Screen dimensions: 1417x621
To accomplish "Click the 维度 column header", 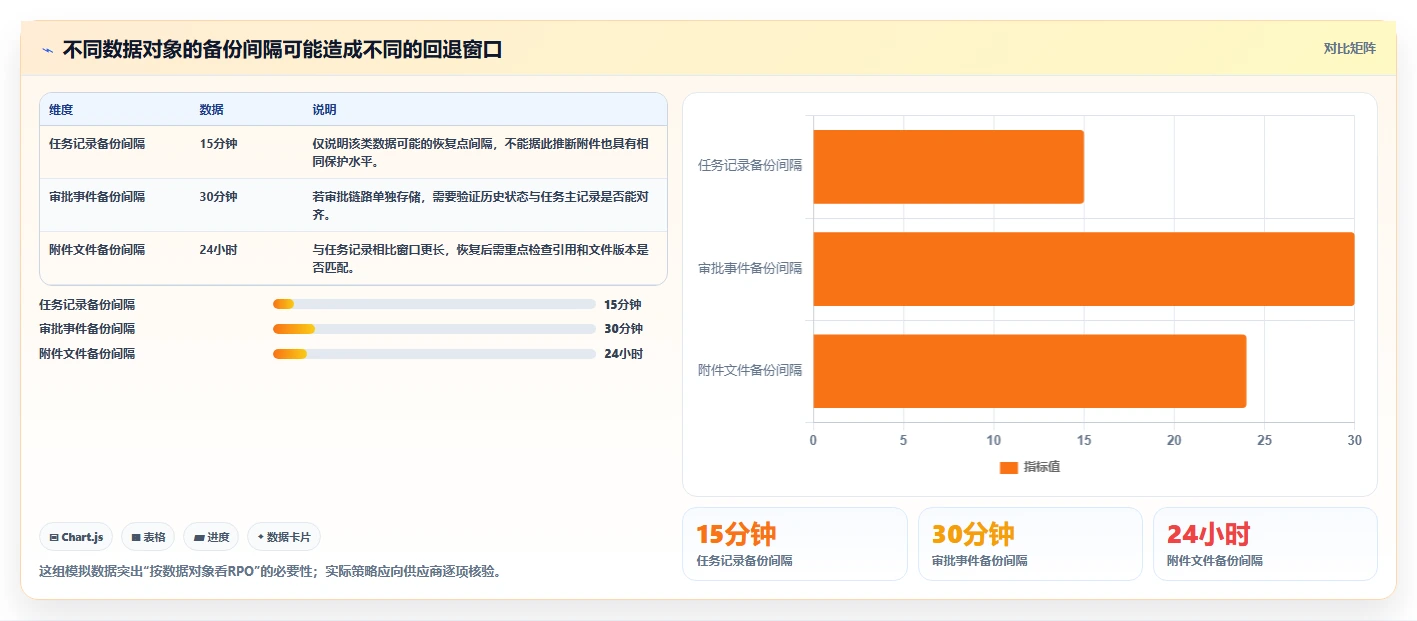I will click(x=61, y=110).
